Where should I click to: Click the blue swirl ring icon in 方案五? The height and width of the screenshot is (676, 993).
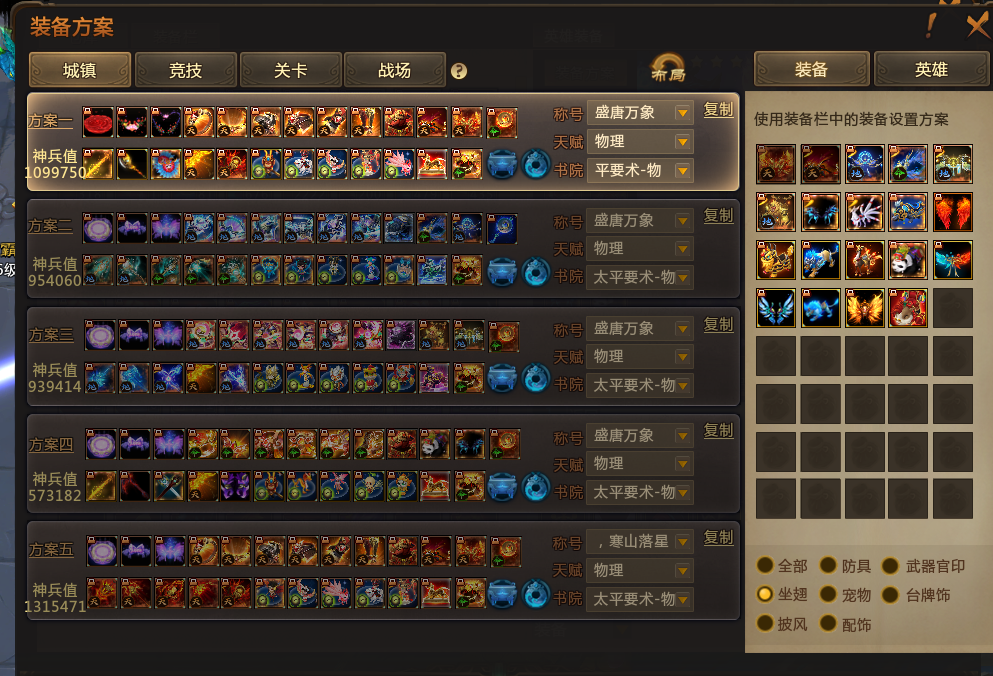pos(536,594)
